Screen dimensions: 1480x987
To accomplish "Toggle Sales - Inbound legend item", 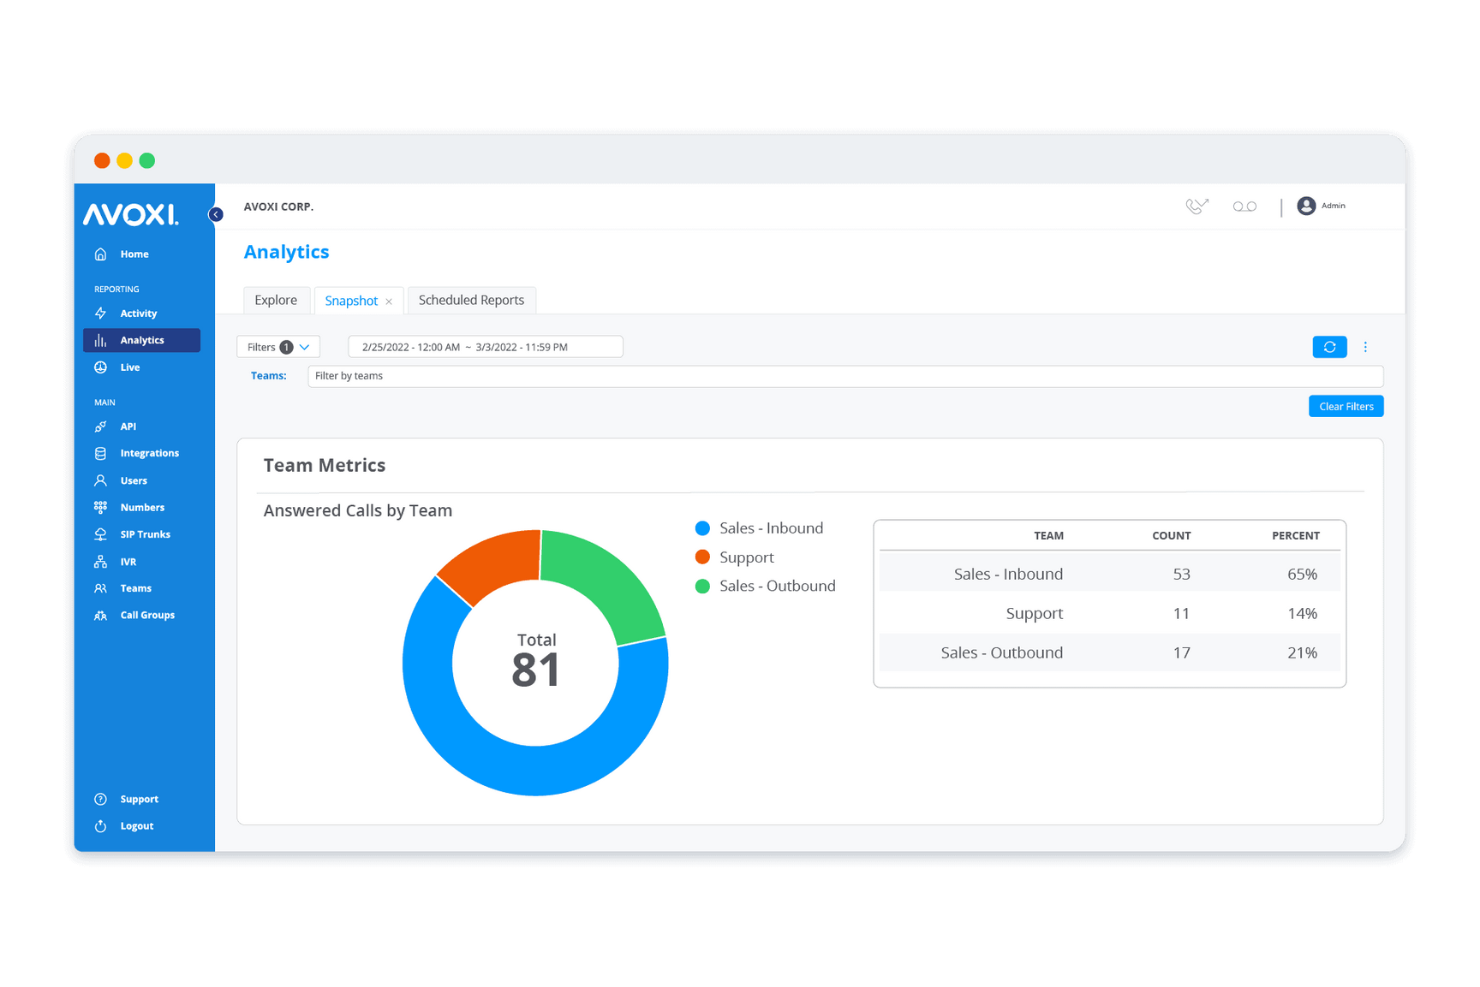I will (x=759, y=528).
